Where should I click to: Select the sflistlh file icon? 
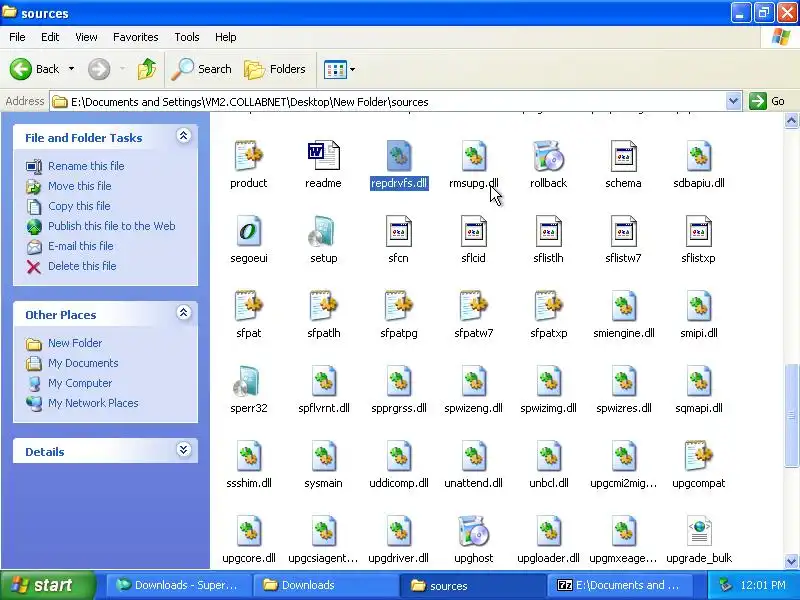(x=548, y=231)
